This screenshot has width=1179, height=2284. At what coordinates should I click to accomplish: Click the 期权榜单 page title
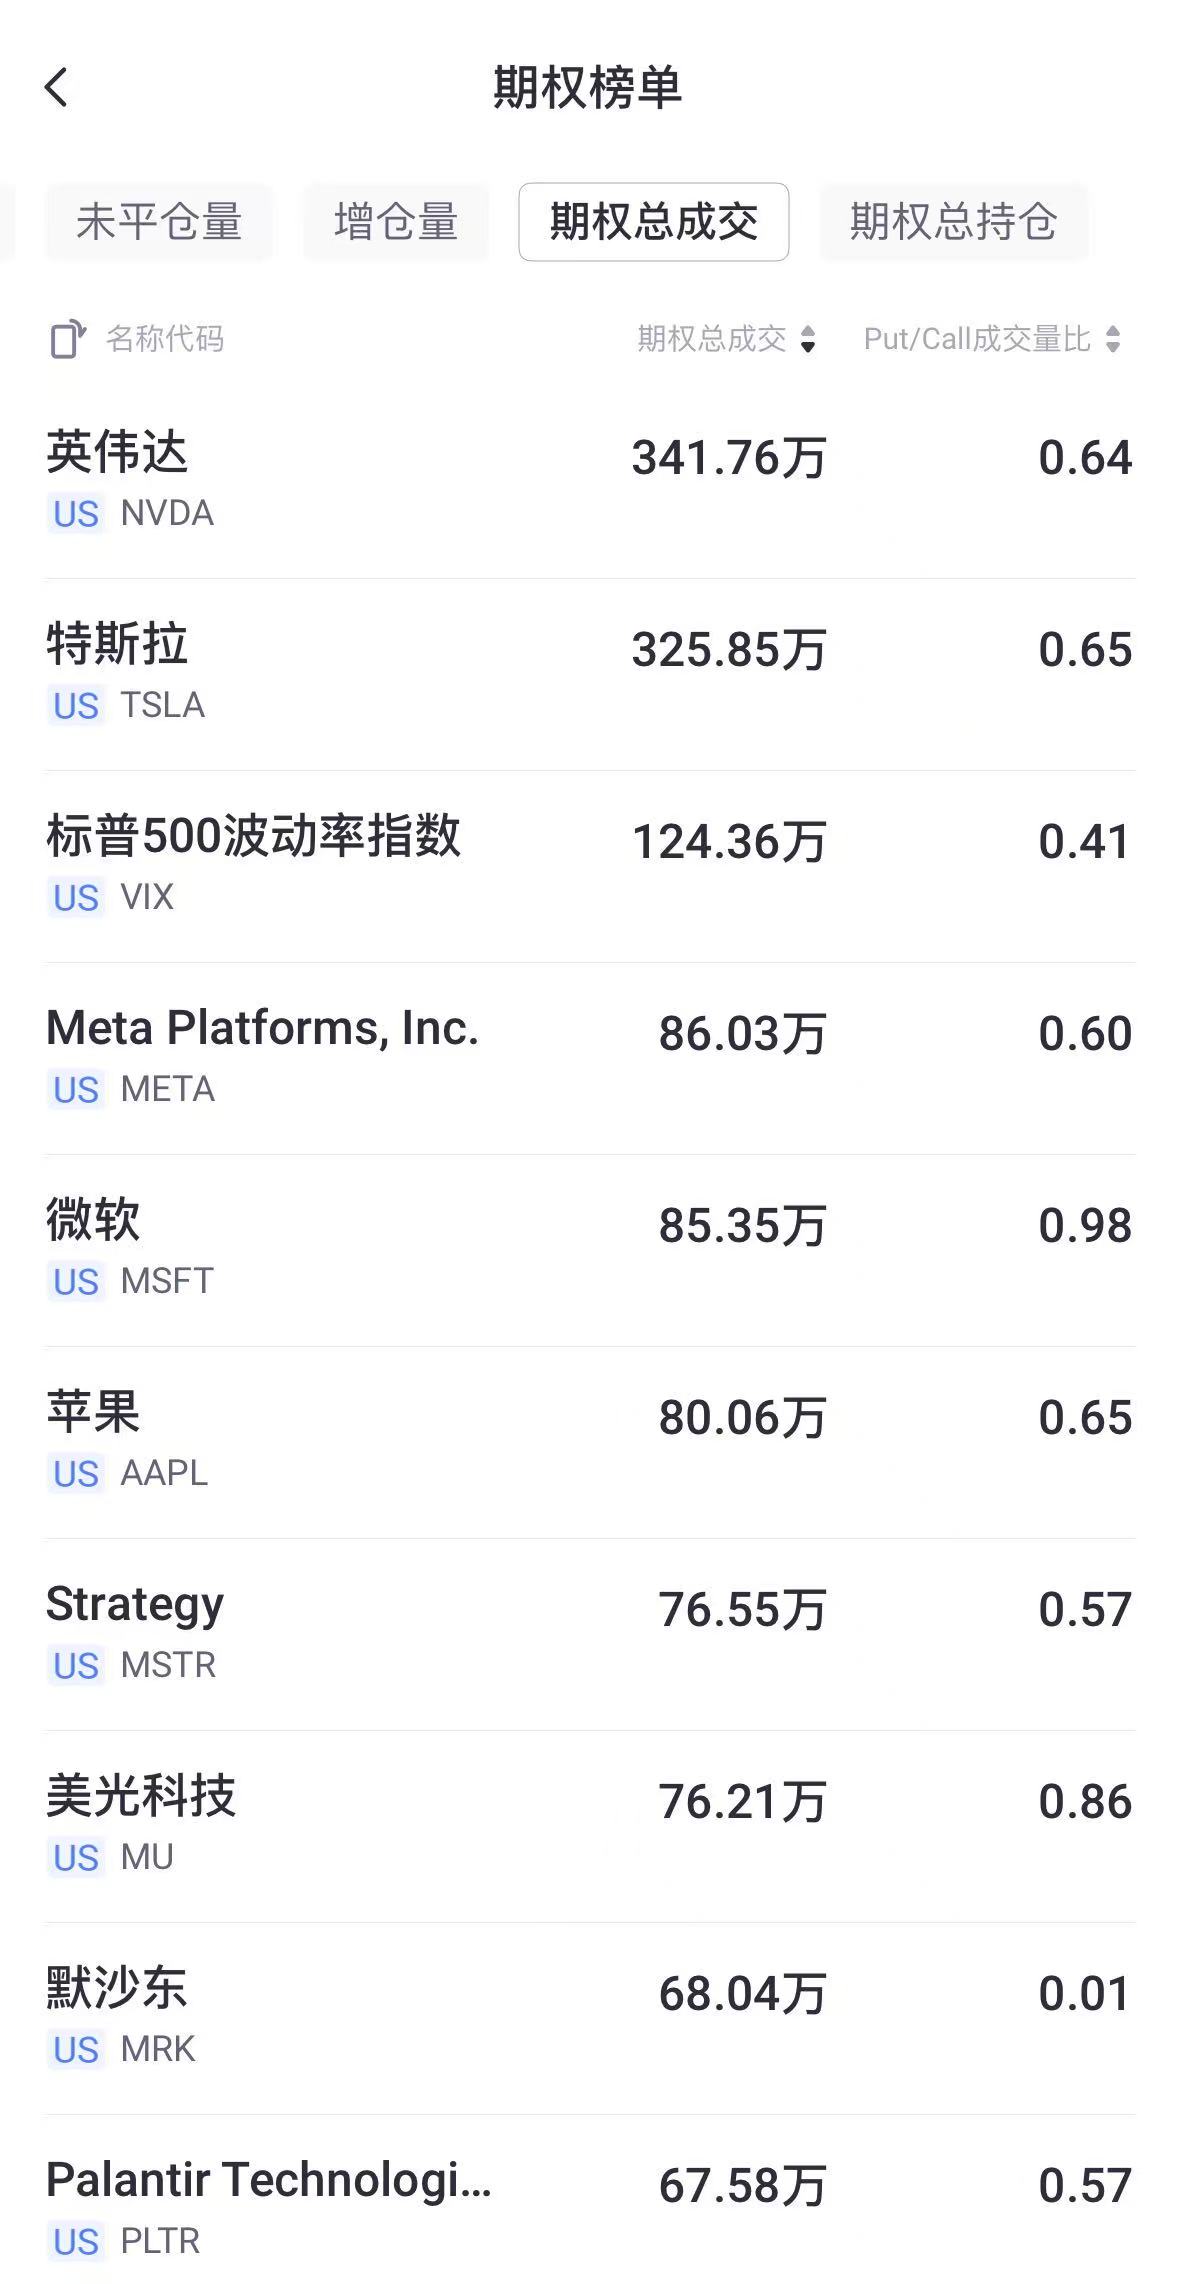pyautogui.click(x=588, y=88)
